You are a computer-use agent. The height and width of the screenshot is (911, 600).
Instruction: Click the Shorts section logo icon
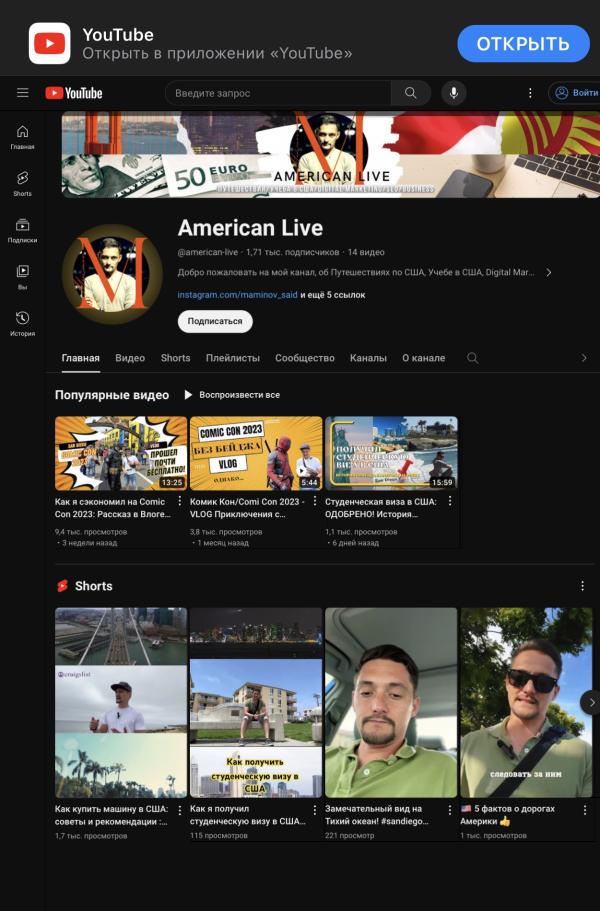click(62, 586)
